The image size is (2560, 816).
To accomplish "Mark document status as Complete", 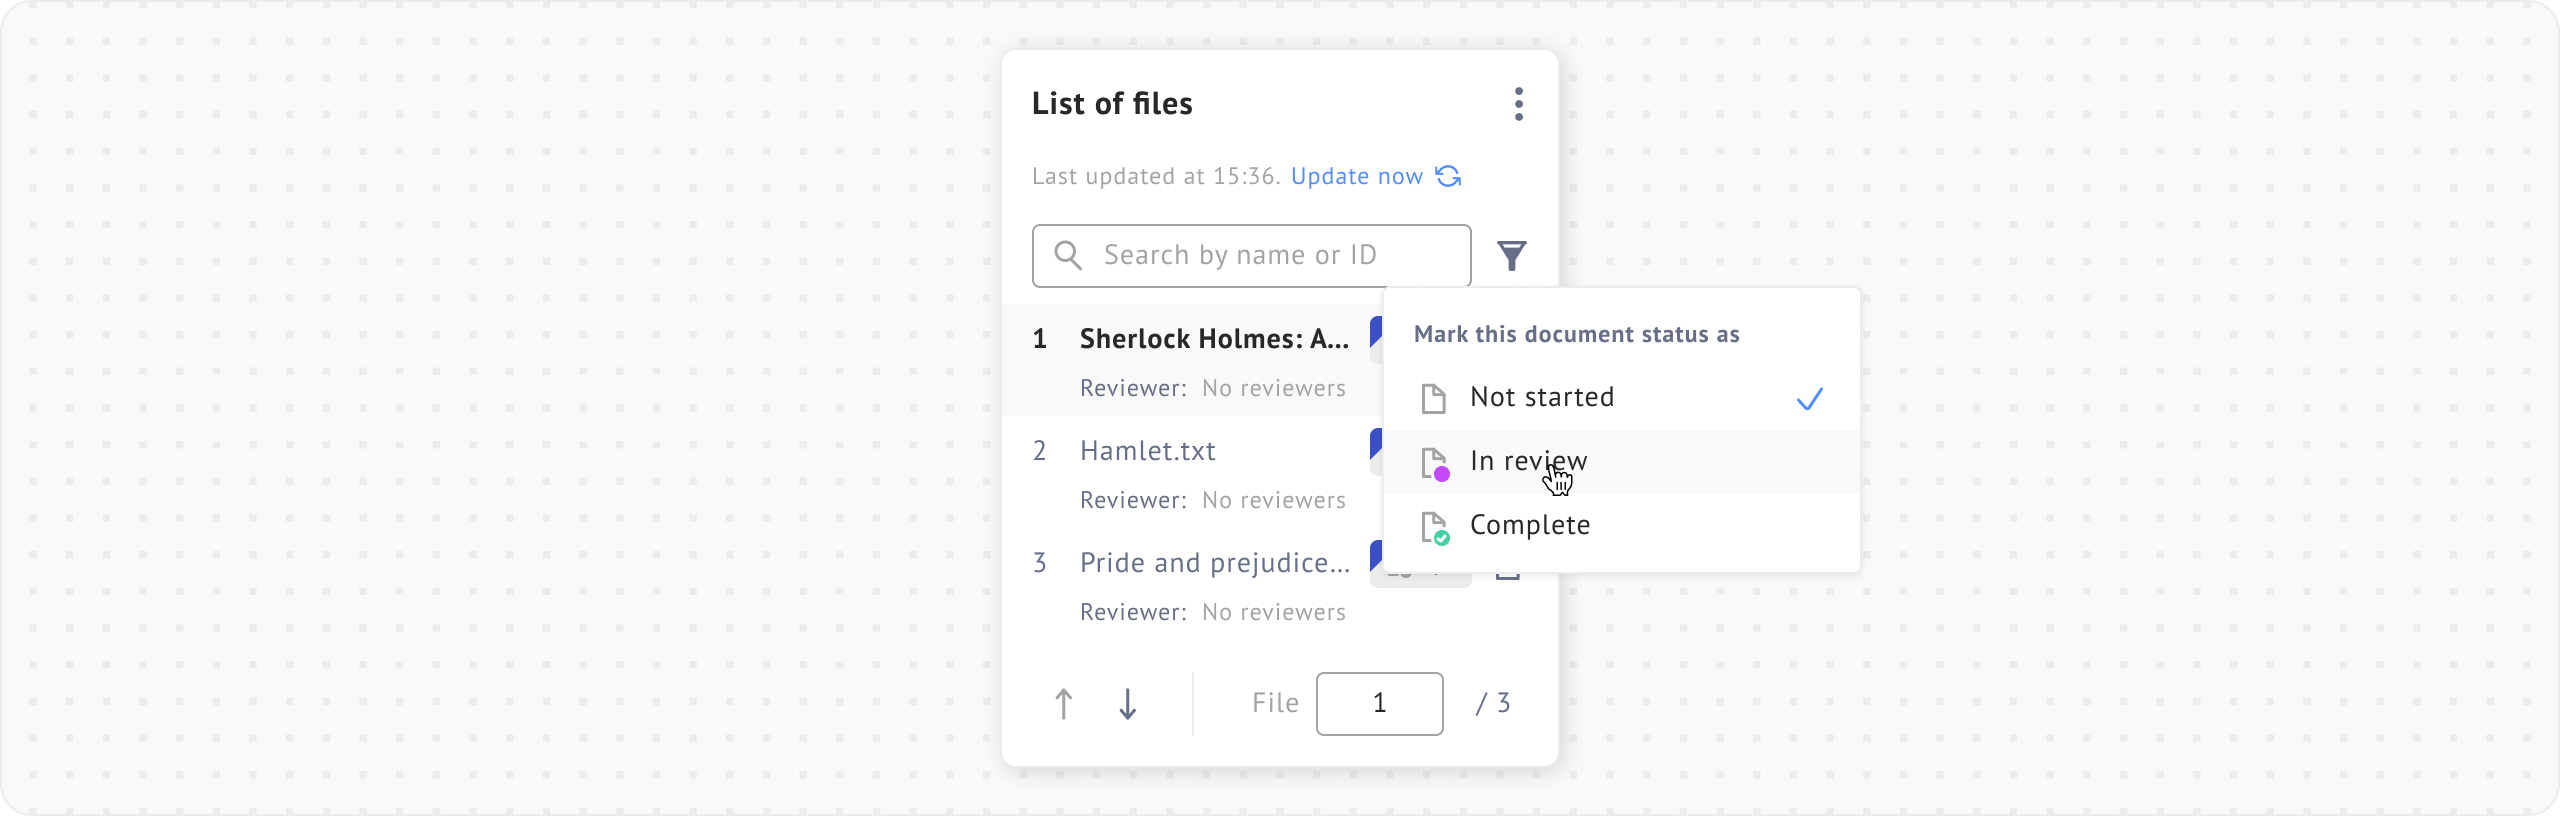I will (x=1530, y=525).
